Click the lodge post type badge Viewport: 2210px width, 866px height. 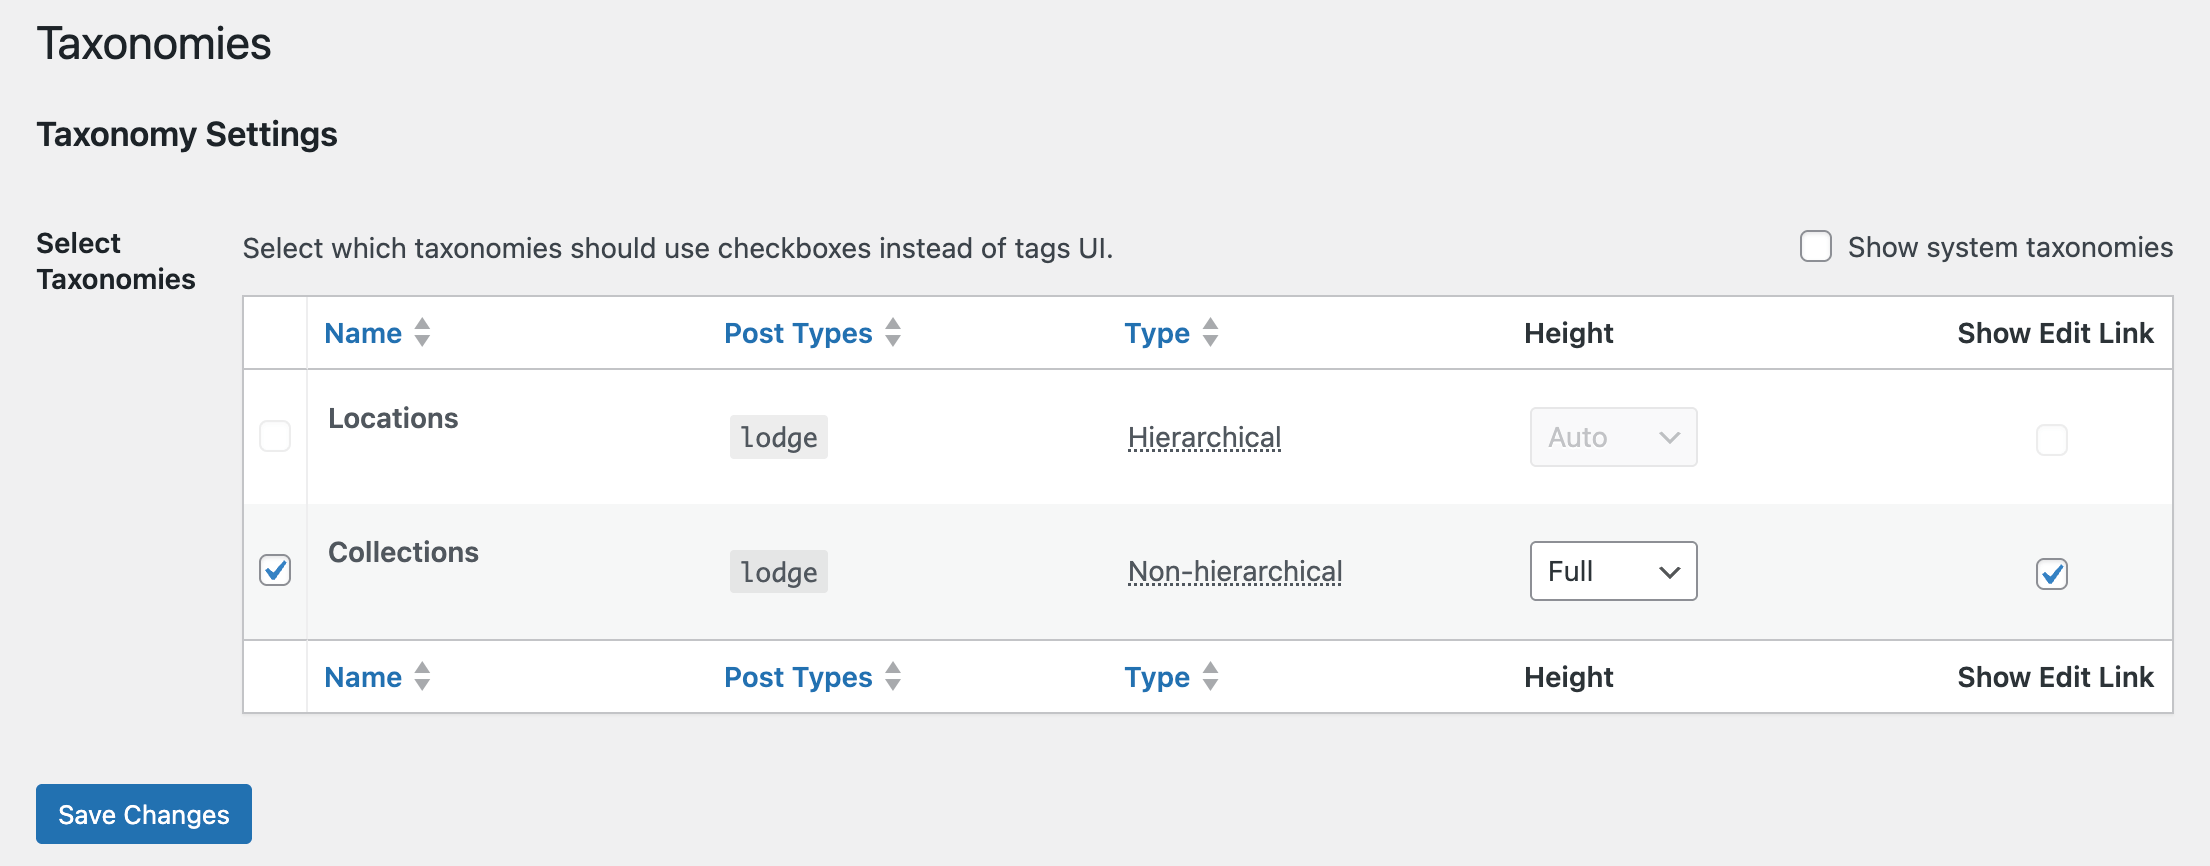(778, 437)
